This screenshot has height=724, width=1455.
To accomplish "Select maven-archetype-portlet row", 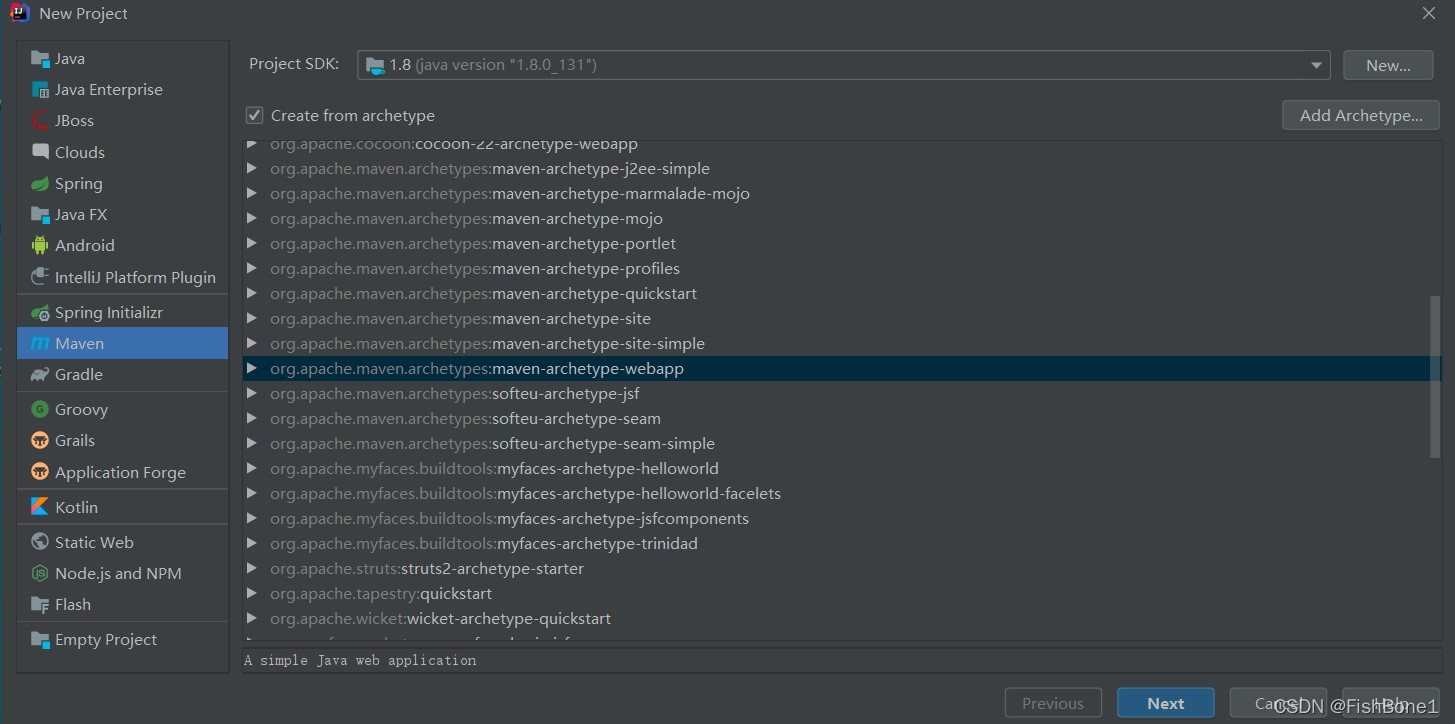I will pyautogui.click(x=842, y=244).
